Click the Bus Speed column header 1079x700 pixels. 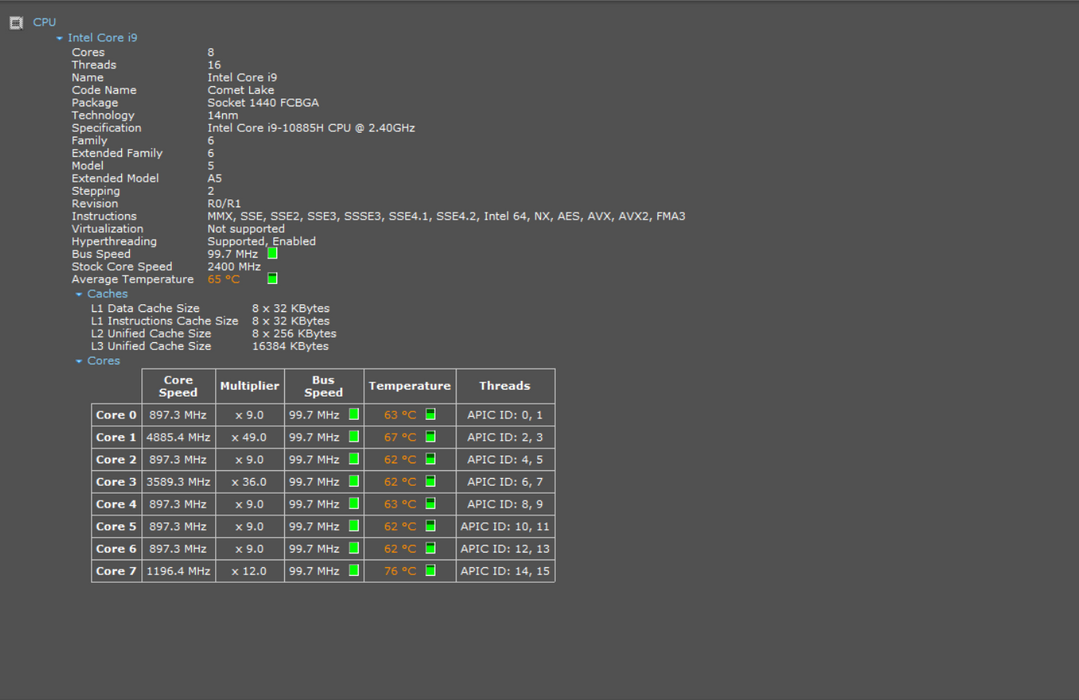point(323,386)
